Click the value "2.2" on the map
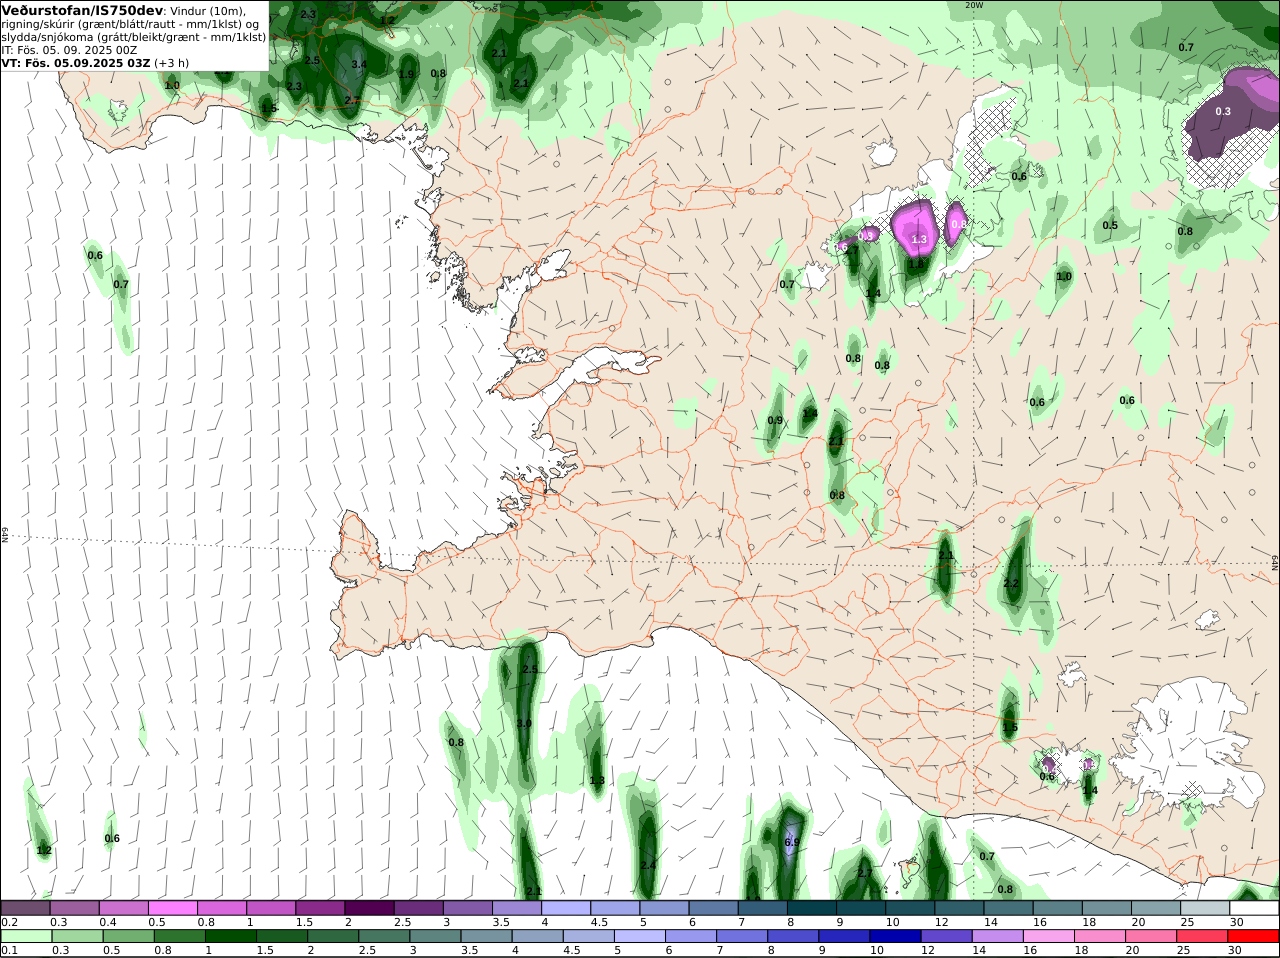 click(x=1011, y=583)
